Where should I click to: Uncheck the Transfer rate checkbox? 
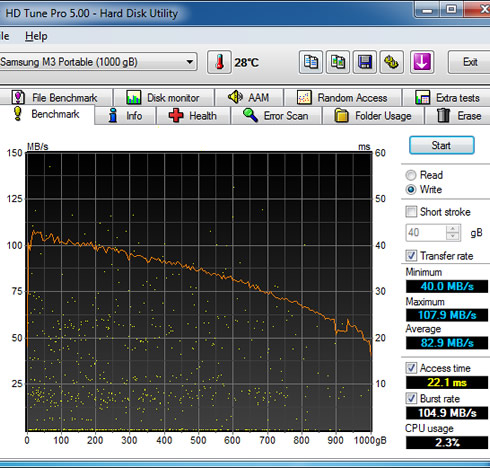pos(411,256)
